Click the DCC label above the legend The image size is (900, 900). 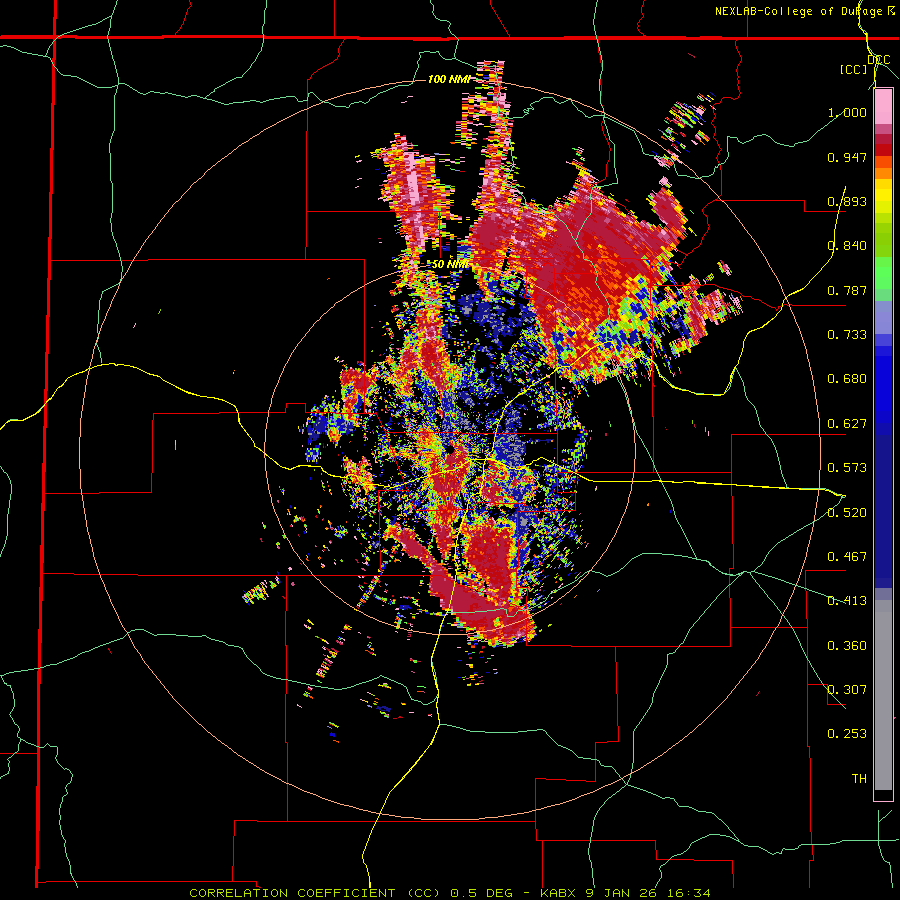(x=879, y=60)
